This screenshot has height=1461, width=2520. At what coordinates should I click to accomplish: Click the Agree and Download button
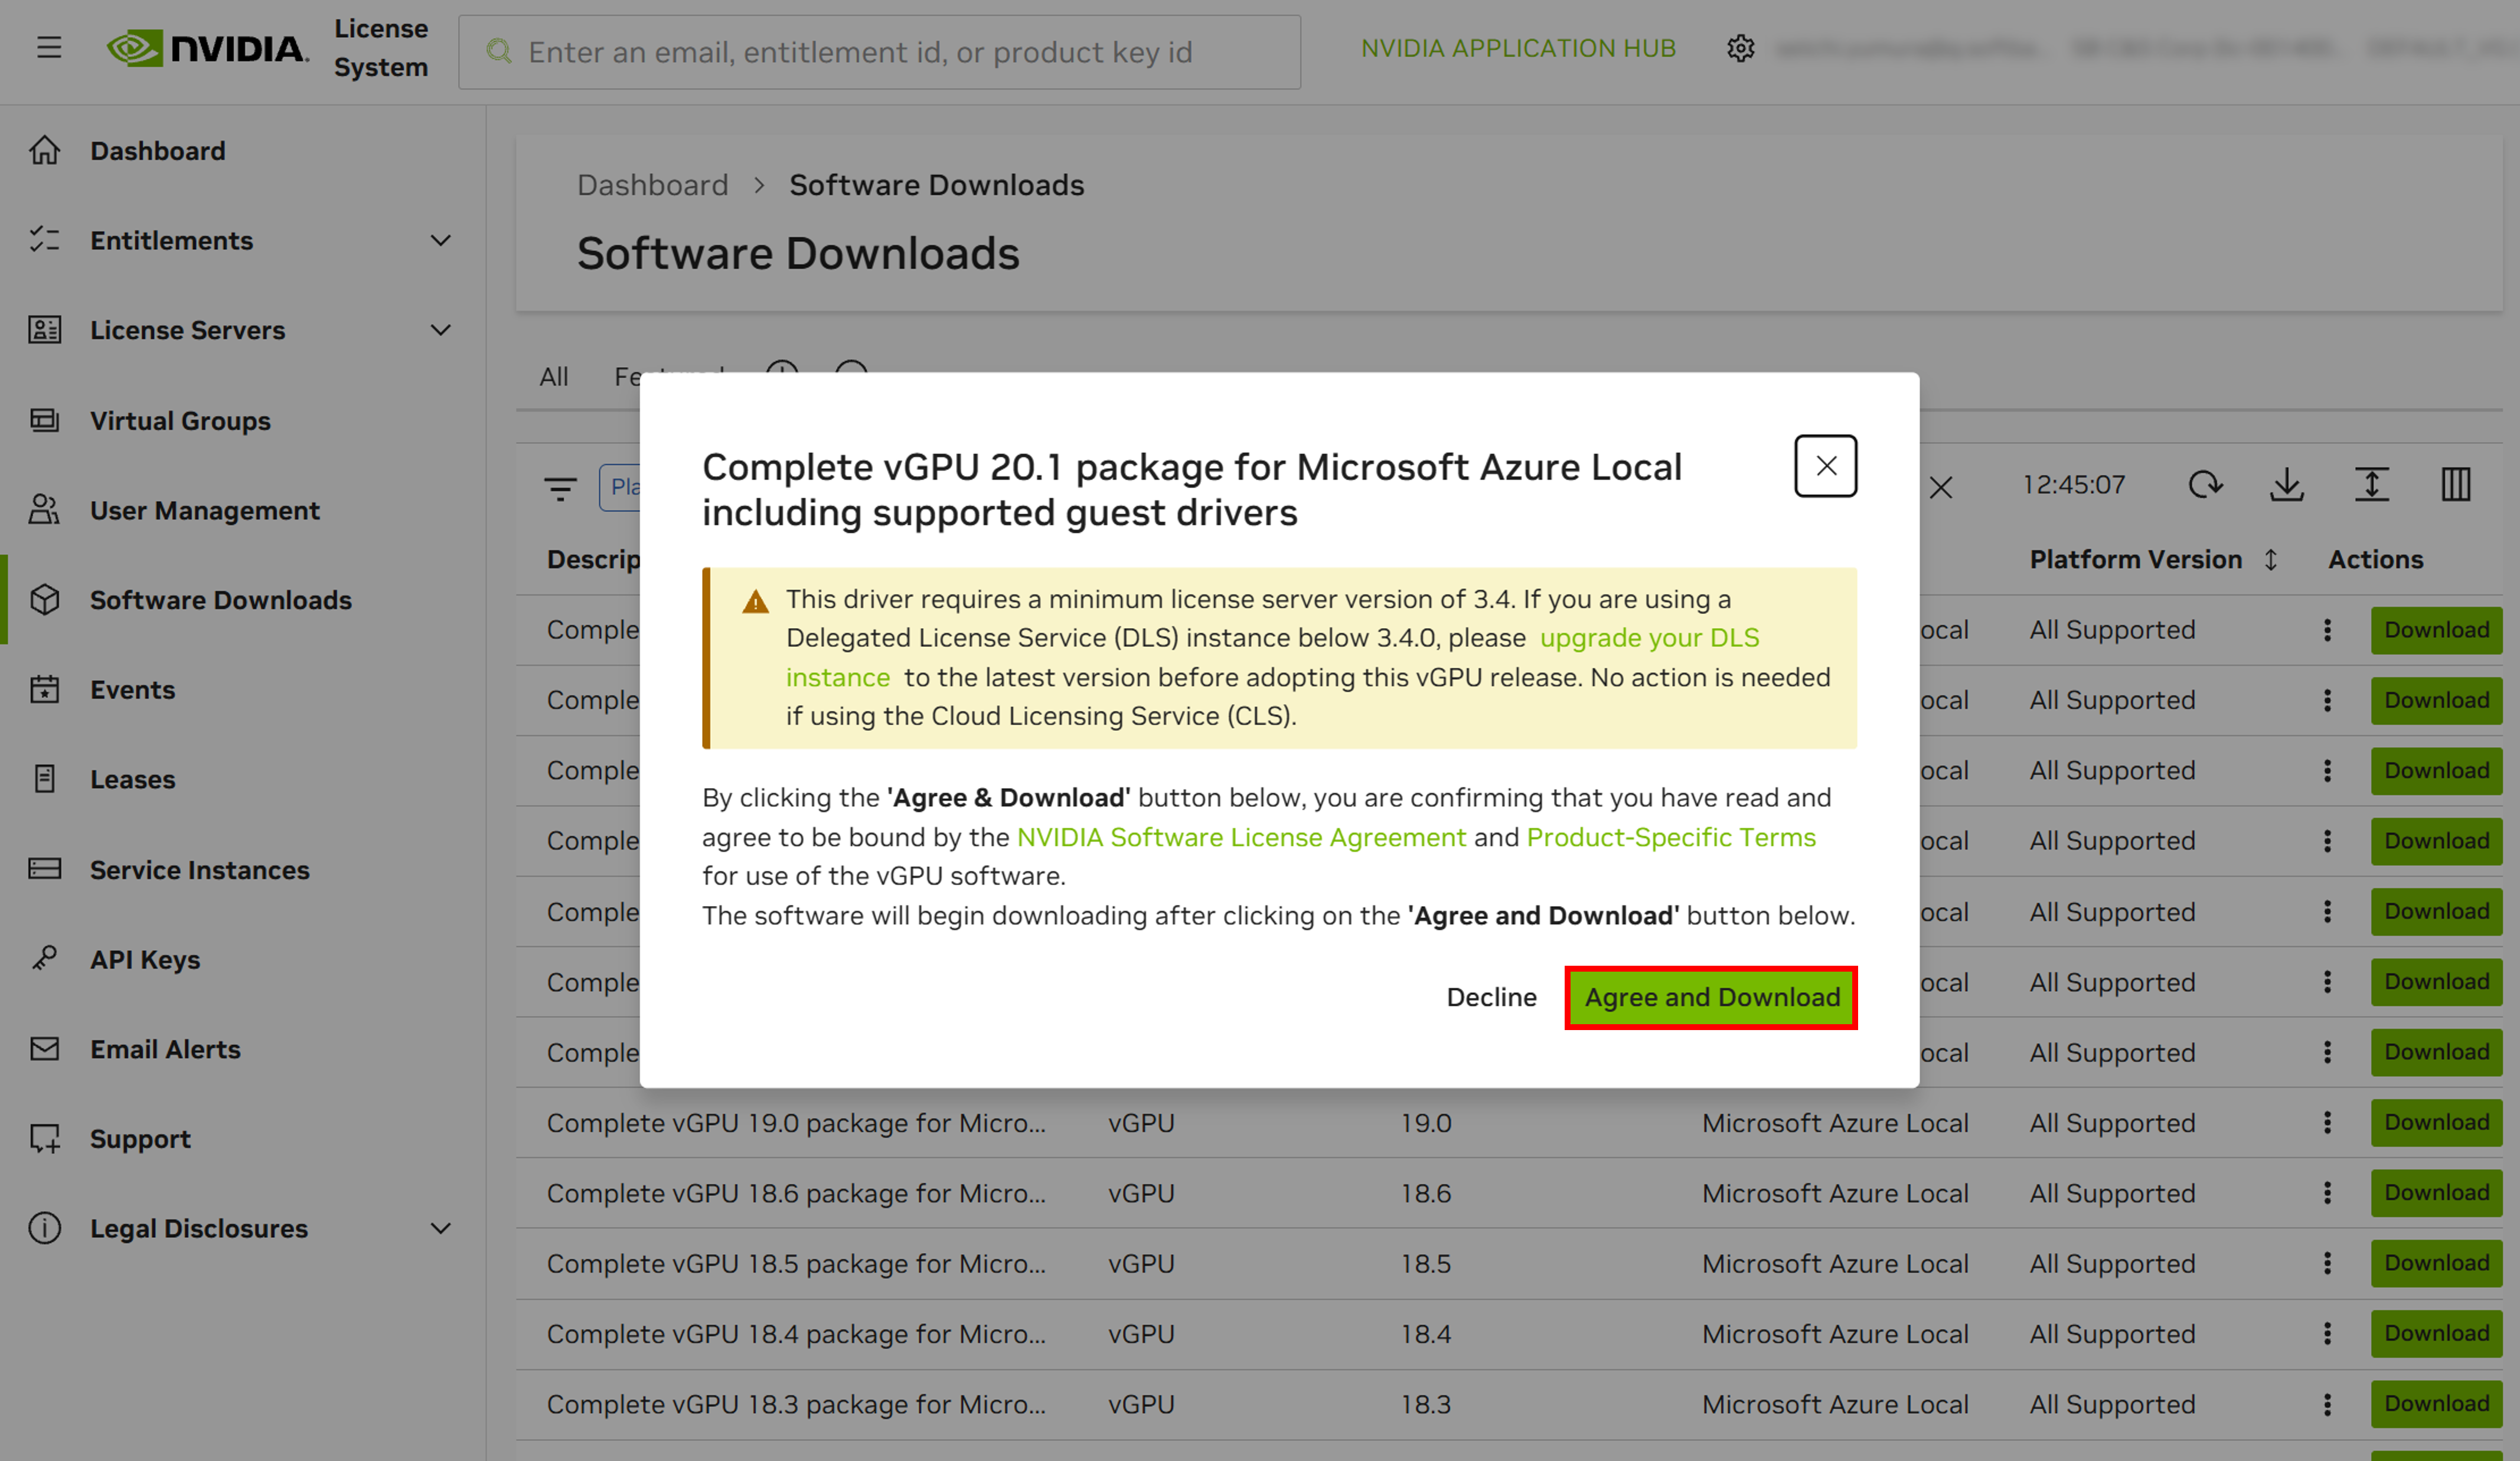point(1711,997)
